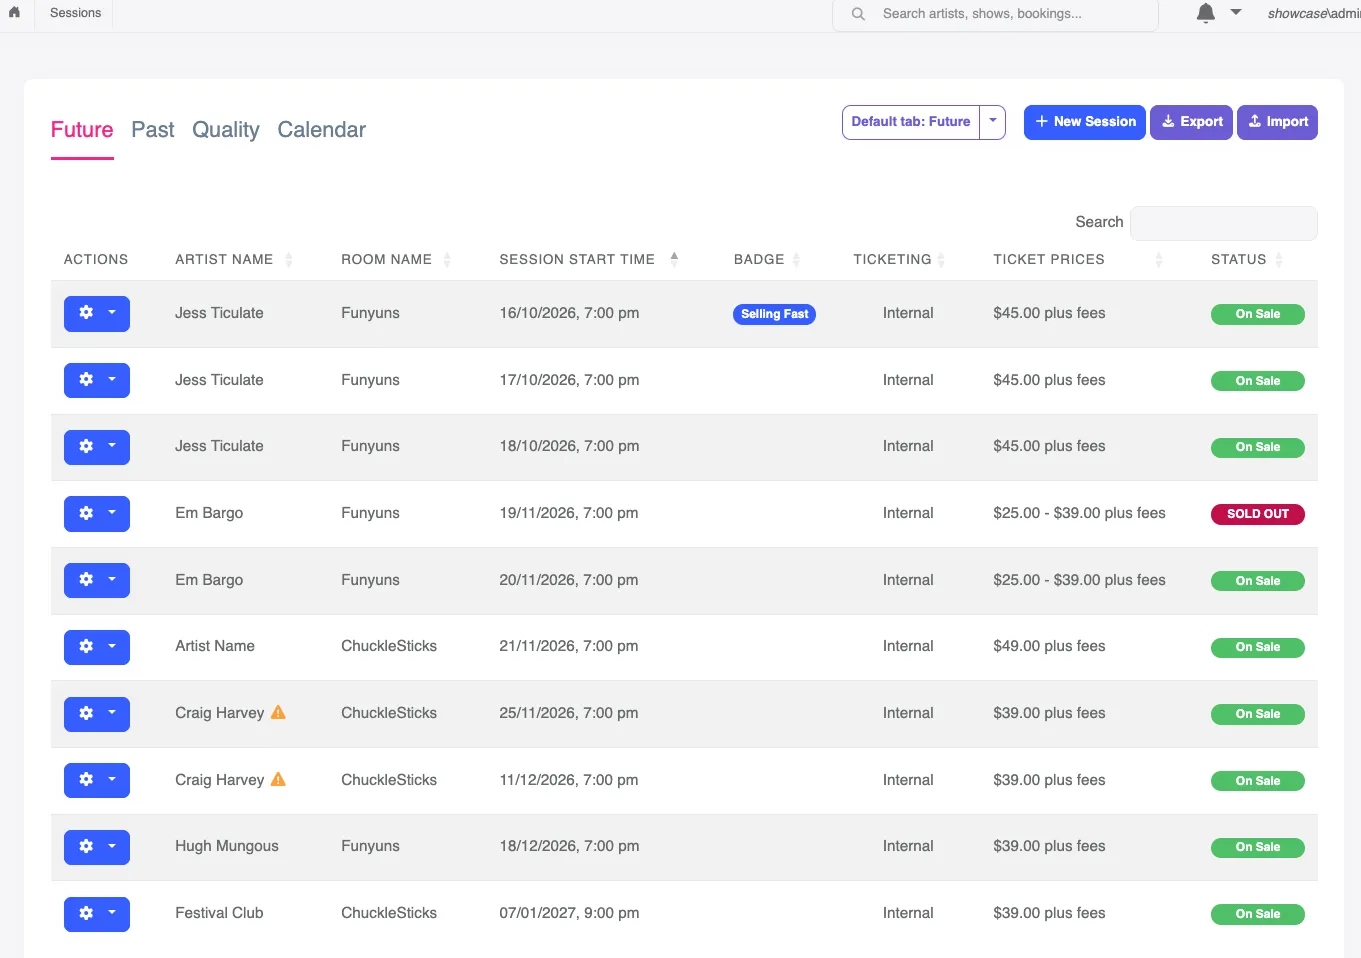Sort by Status column arrows
Screen dimensions: 1361x958
pyautogui.click(x=1279, y=260)
